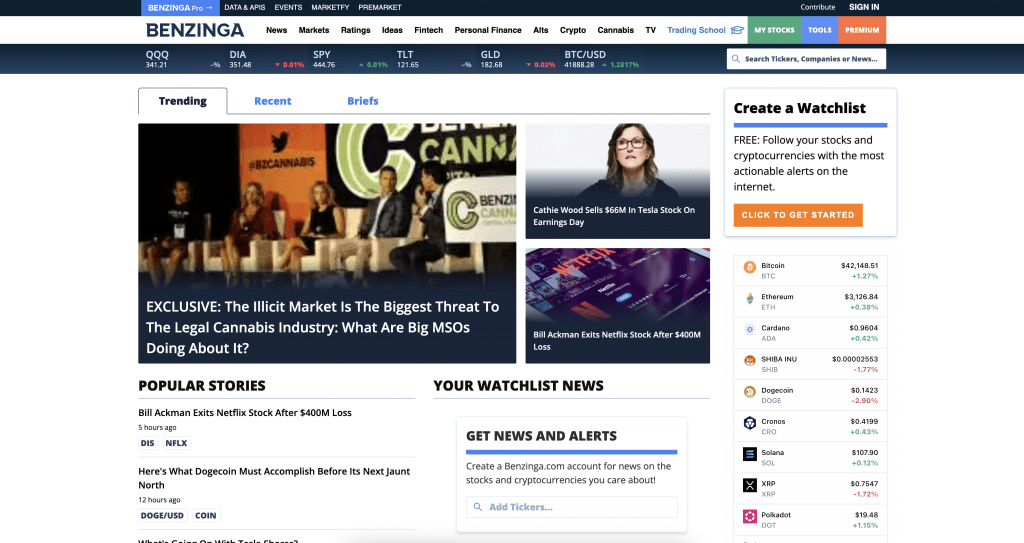Click the Bitcoin price $42,148.51
This screenshot has height=543, width=1024.
(859, 265)
